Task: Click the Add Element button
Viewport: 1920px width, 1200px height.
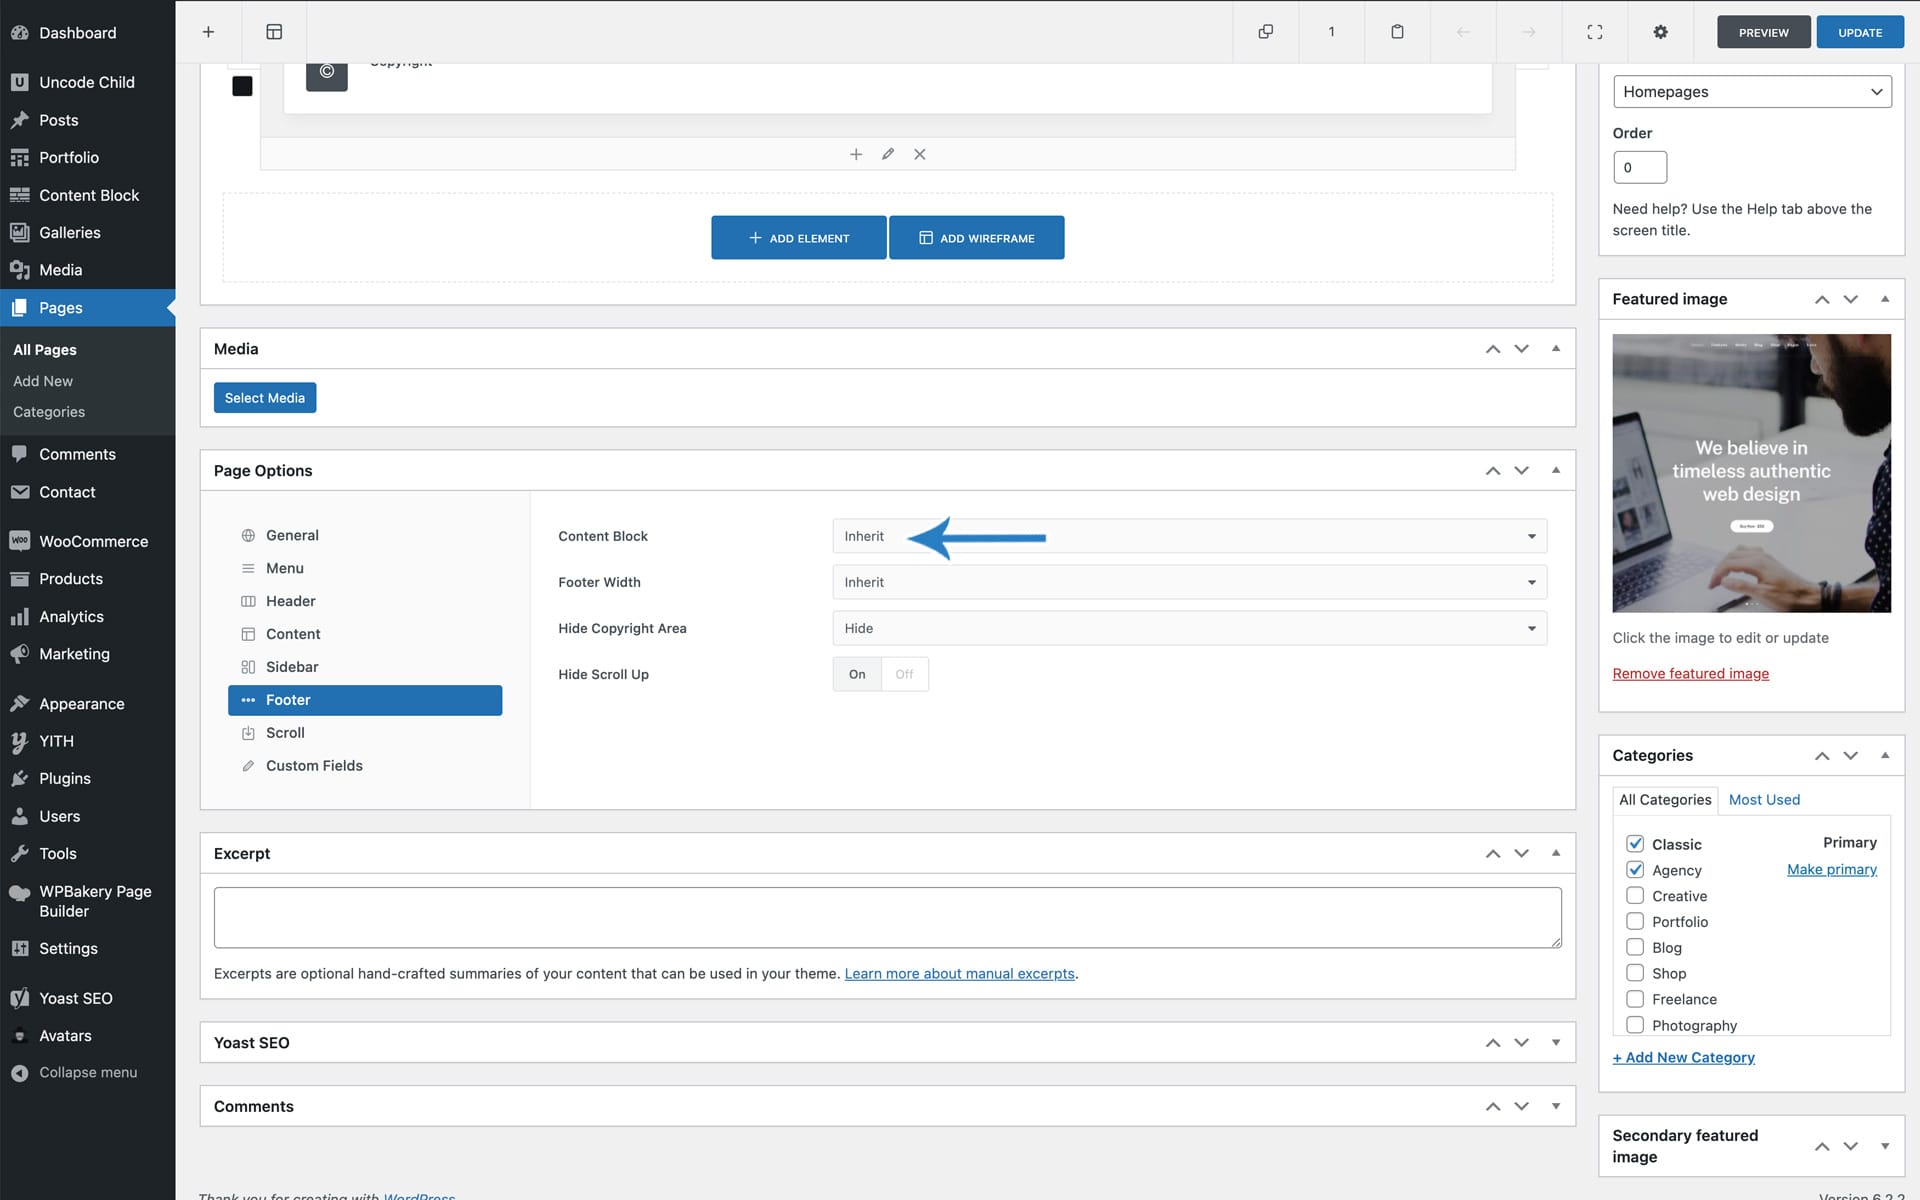Action: (798, 238)
